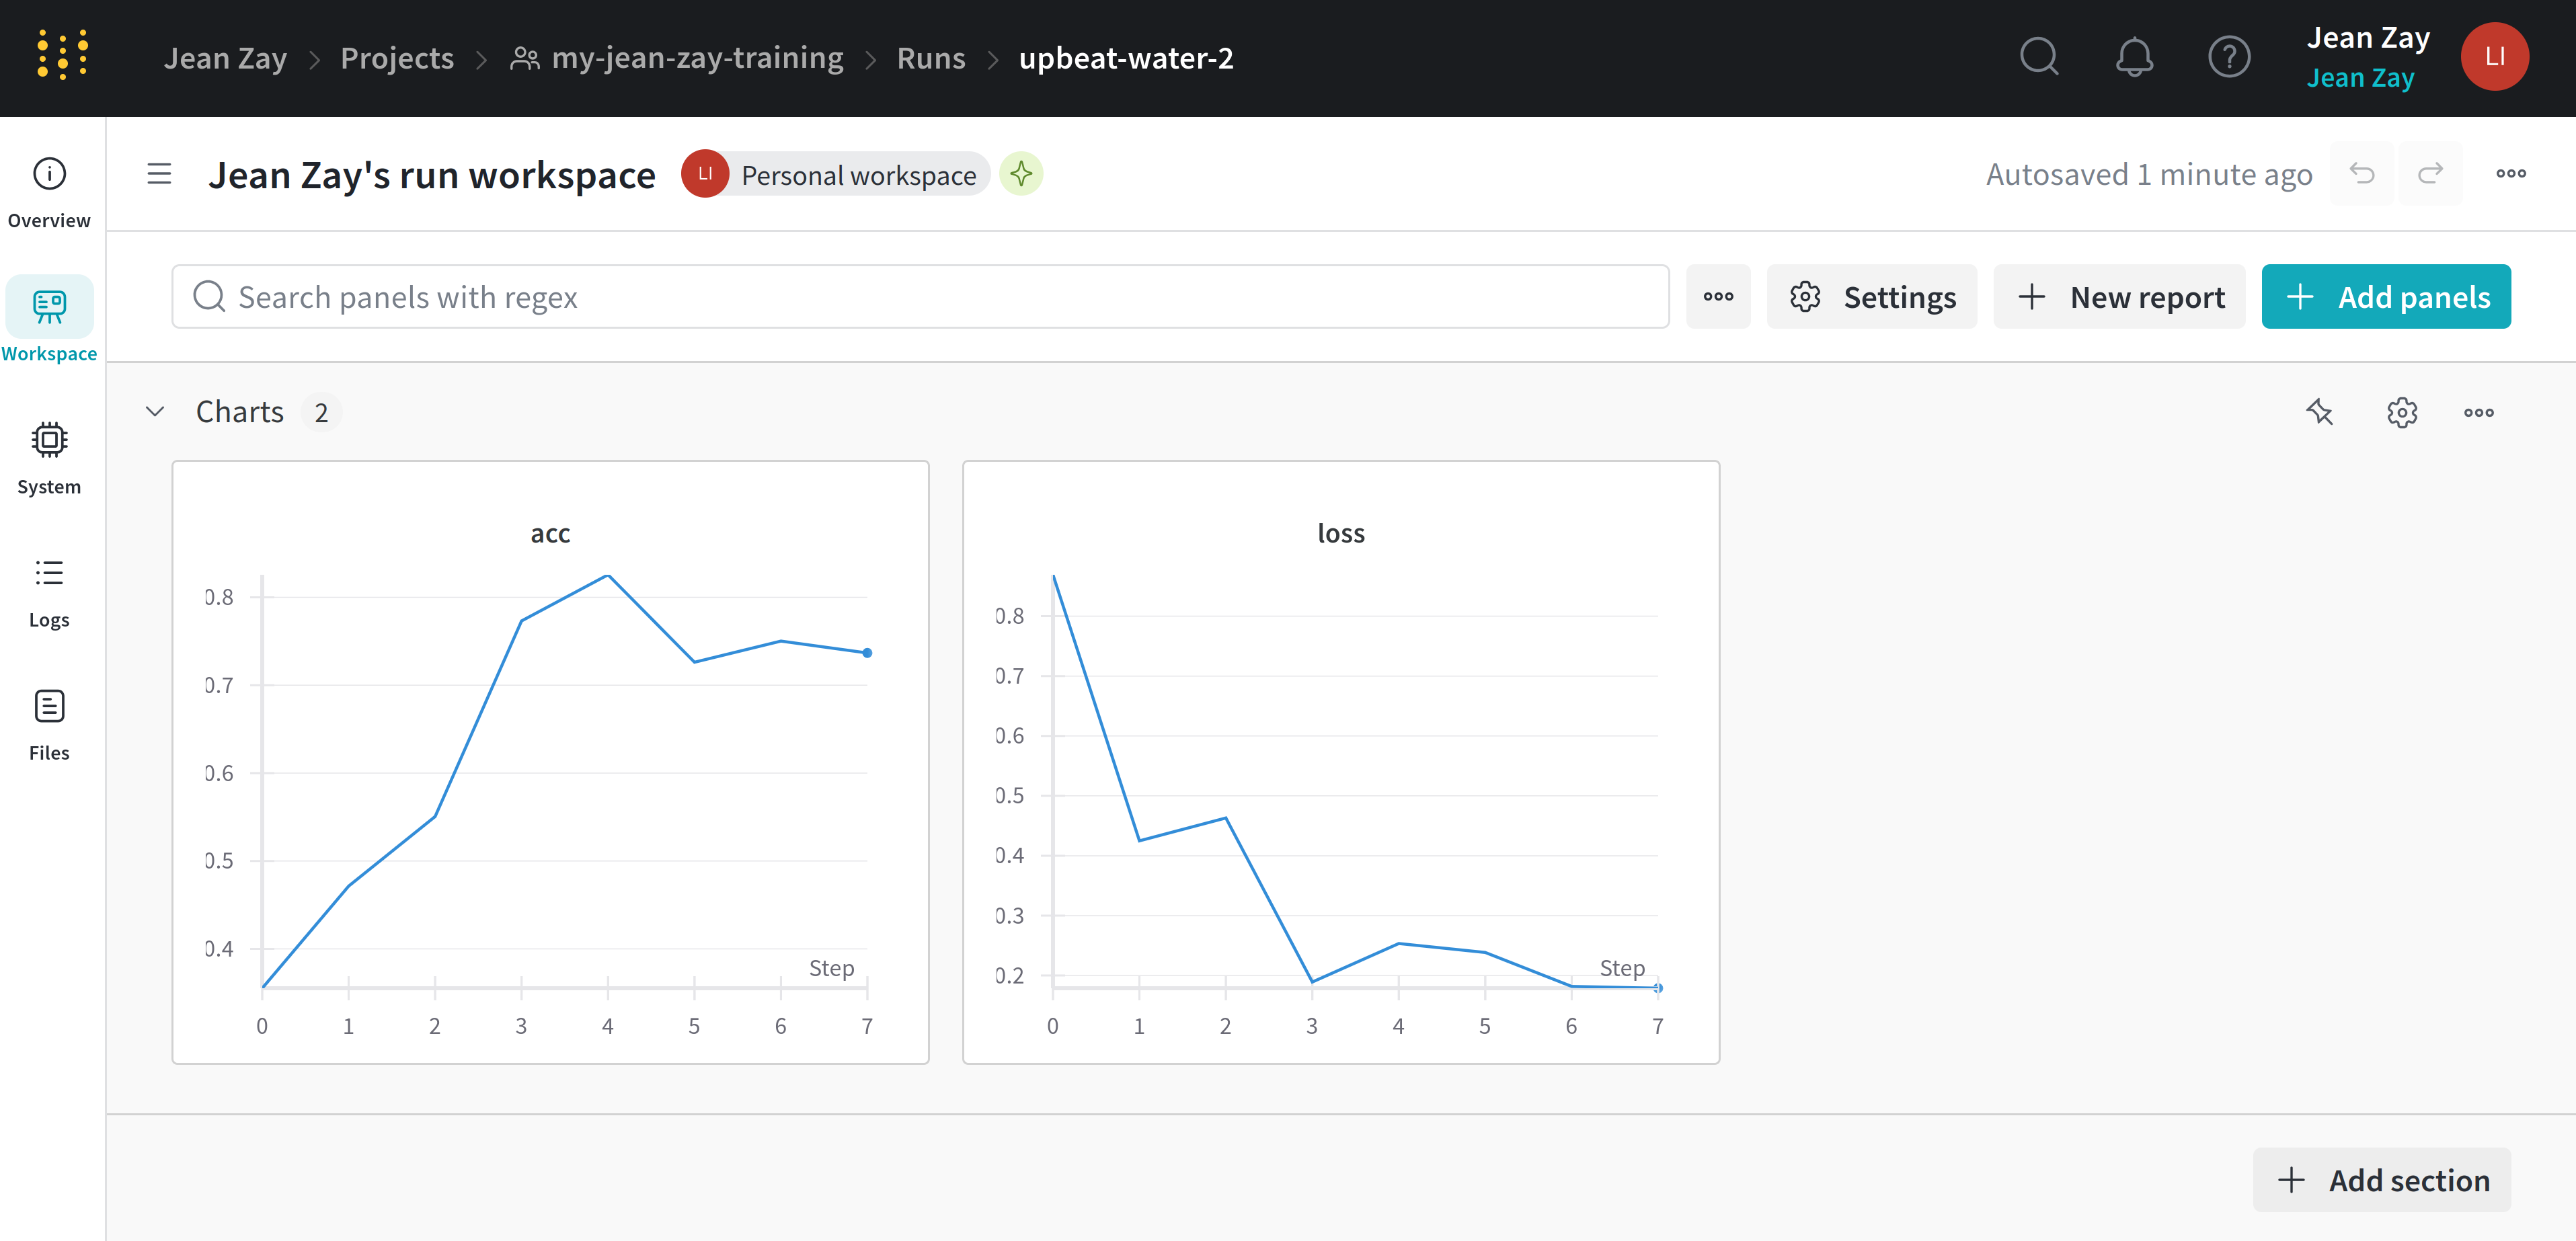This screenshot has height=1241, width=2576.
Task: Click the redo arrow
Action: 2430,174
